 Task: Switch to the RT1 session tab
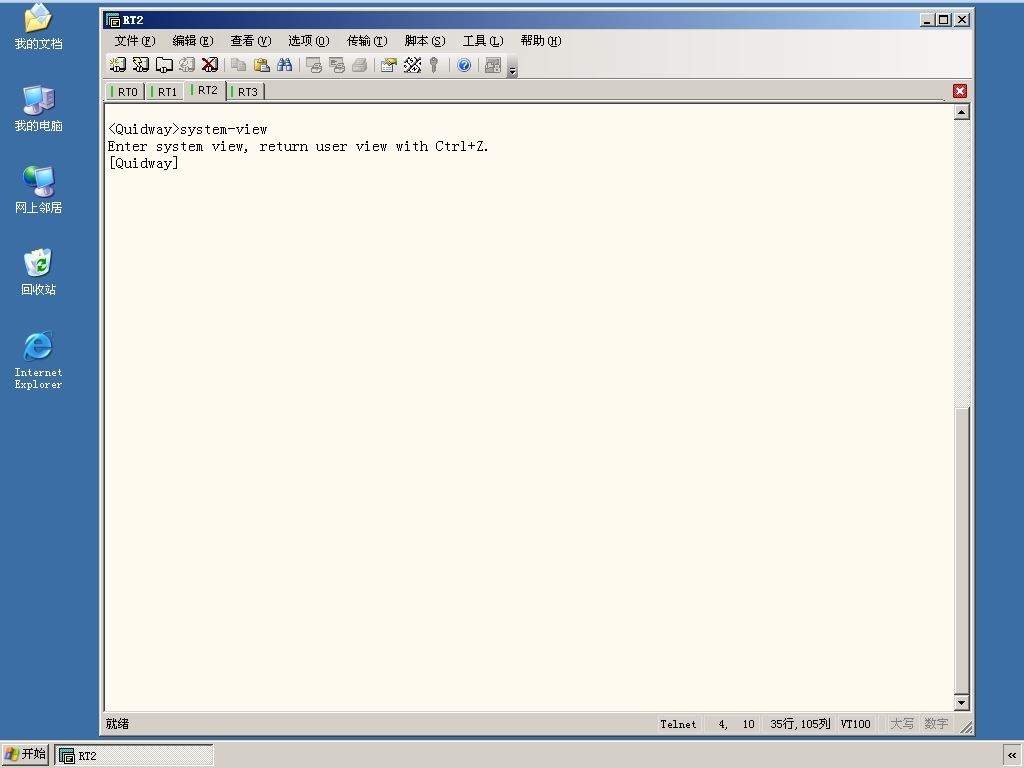click(x=165, y=91)
